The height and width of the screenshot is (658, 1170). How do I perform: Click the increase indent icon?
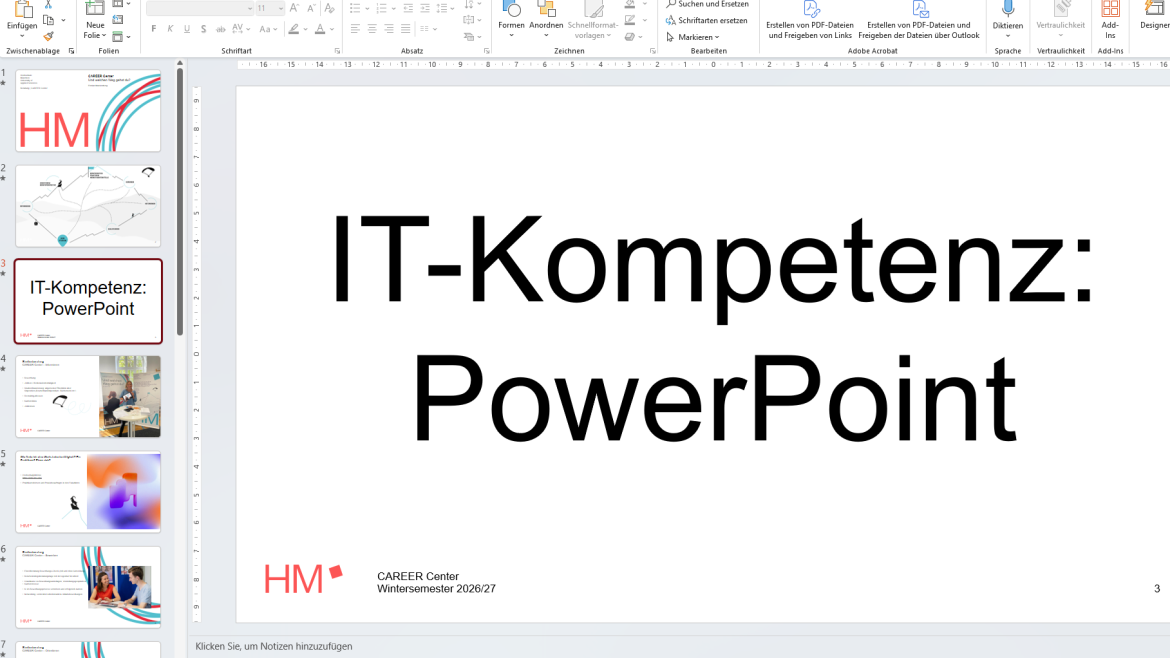click(425, 8)
